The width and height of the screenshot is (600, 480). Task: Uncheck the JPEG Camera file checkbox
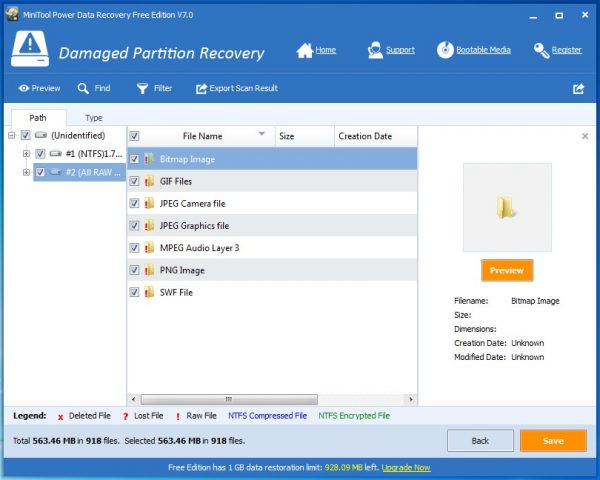tap(134, 203)
